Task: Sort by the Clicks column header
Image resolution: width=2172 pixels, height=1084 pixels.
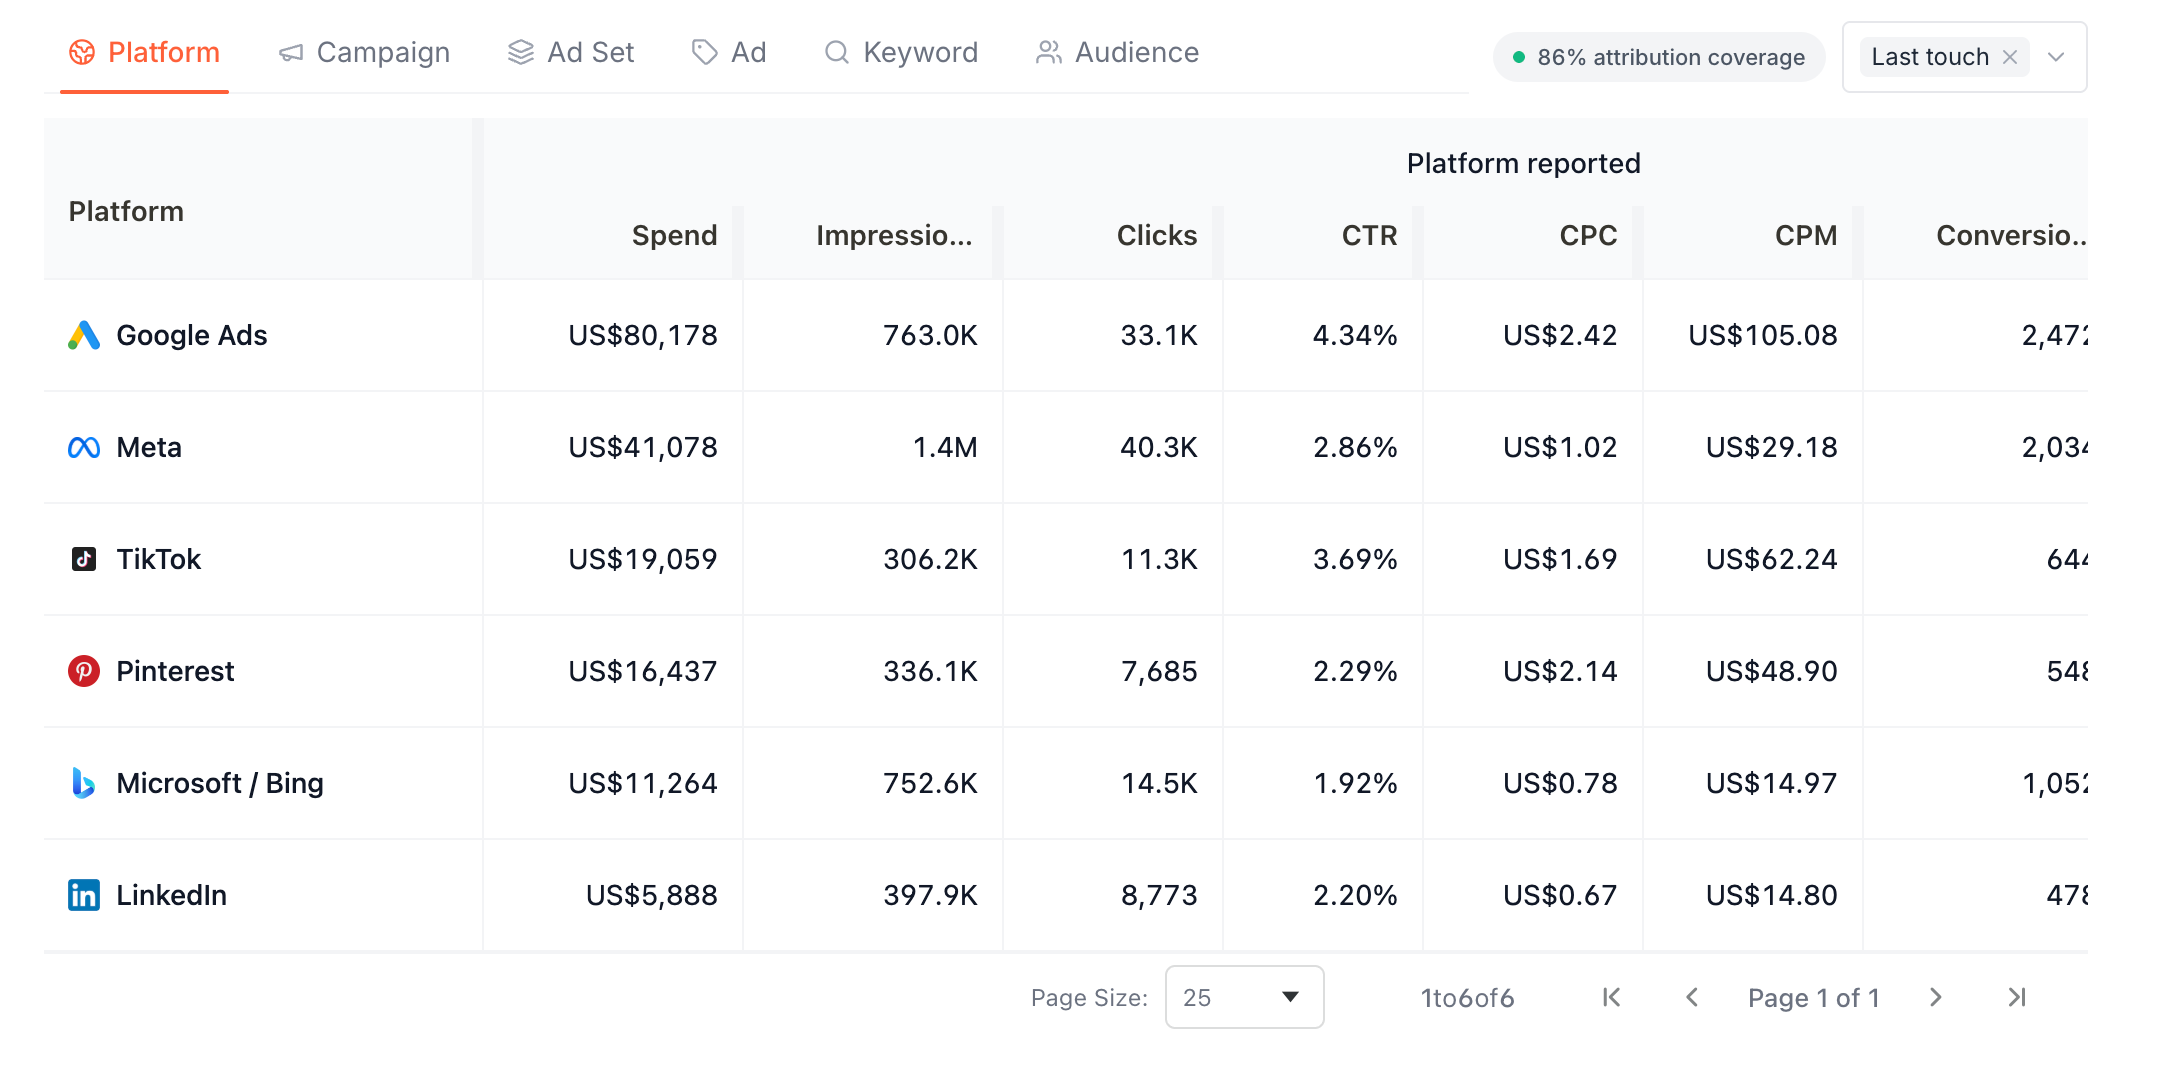Action: pyautogui.click(x=1157, y=235)
